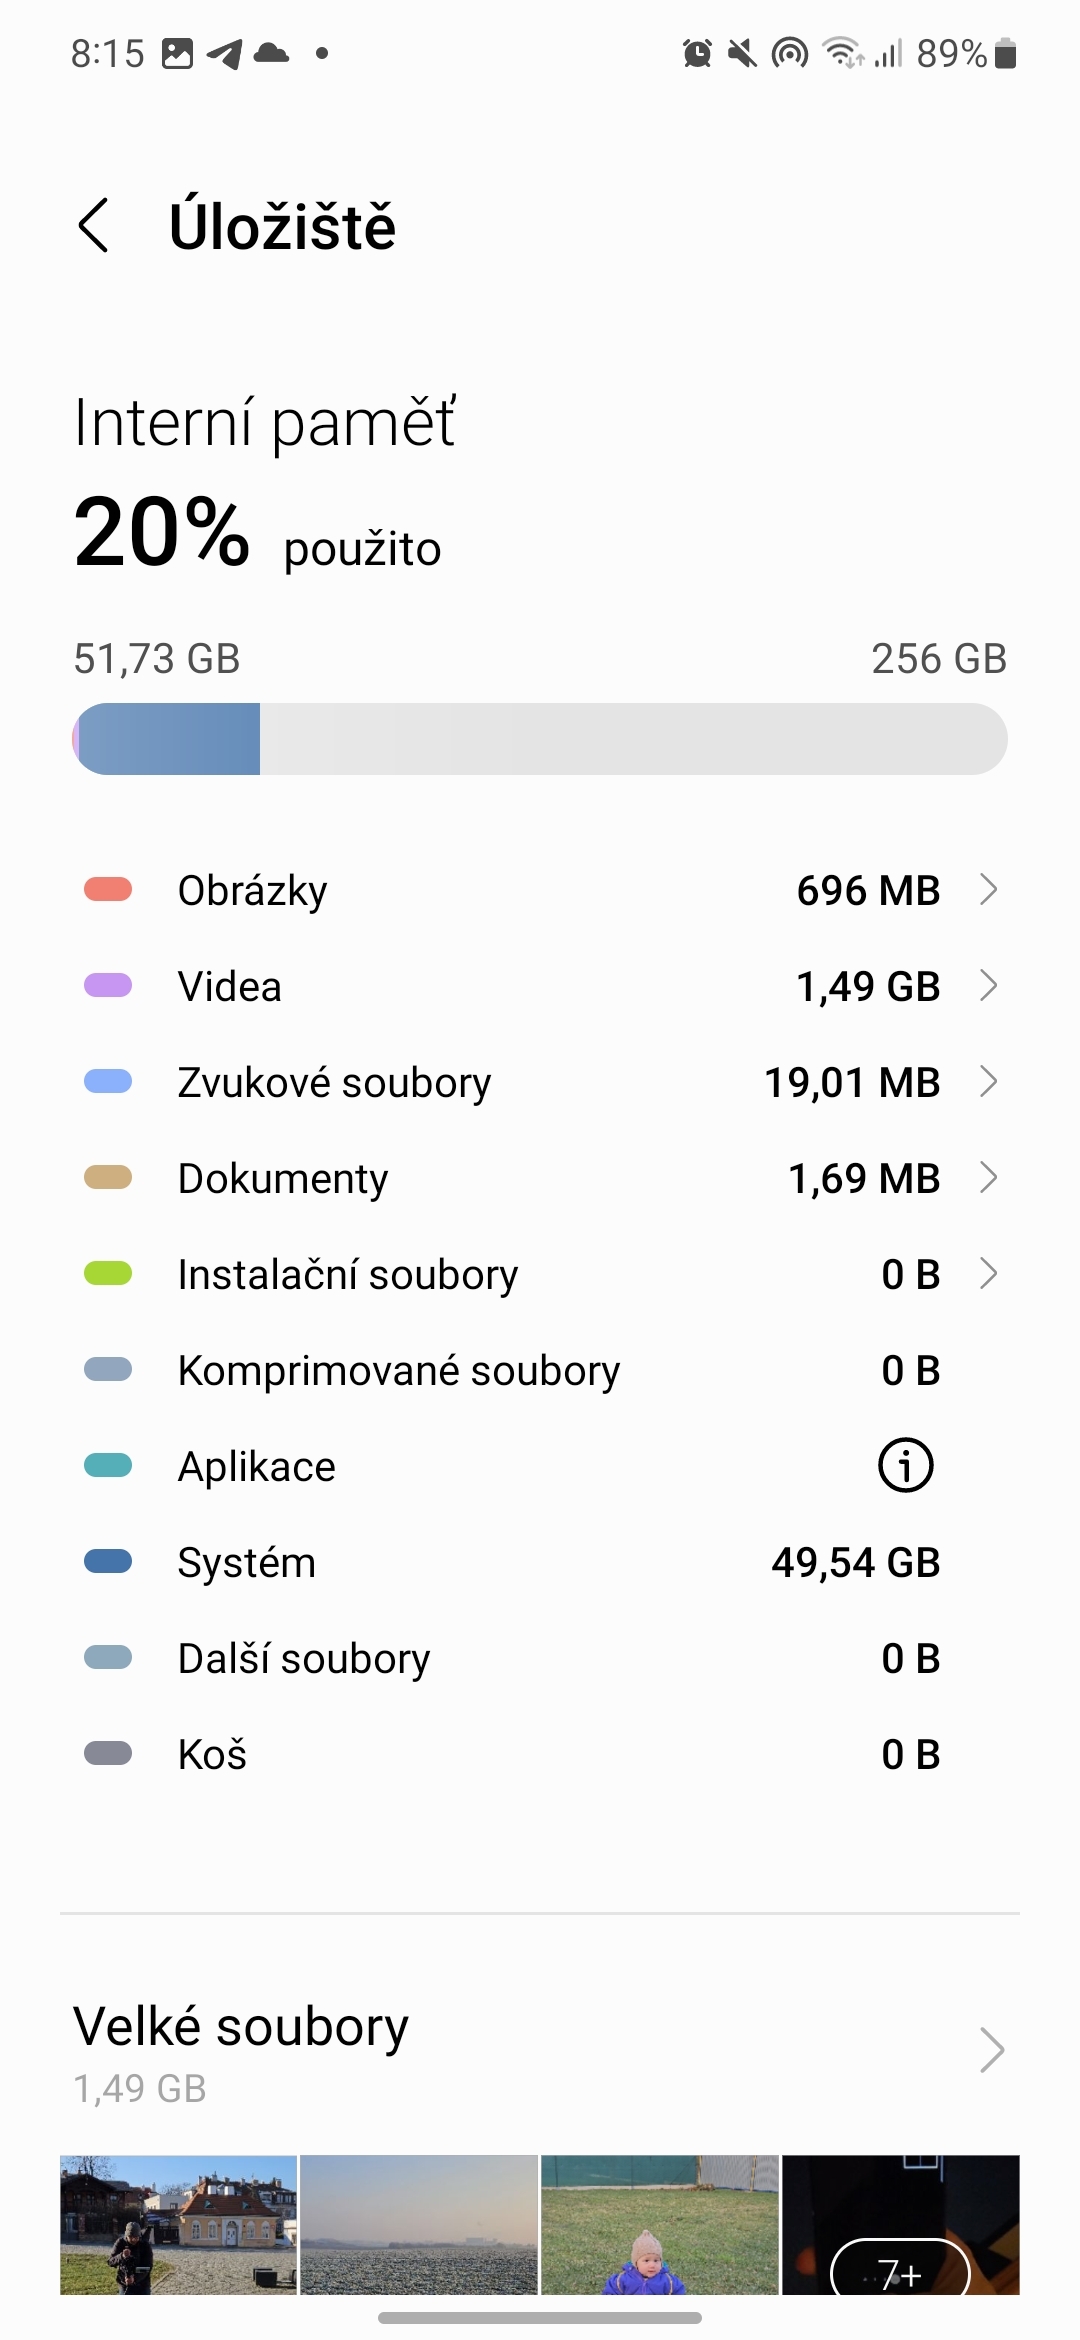The image size is (1080, 2340).
Task: Open the building photo thumbnail
Action: [179, 2224]
